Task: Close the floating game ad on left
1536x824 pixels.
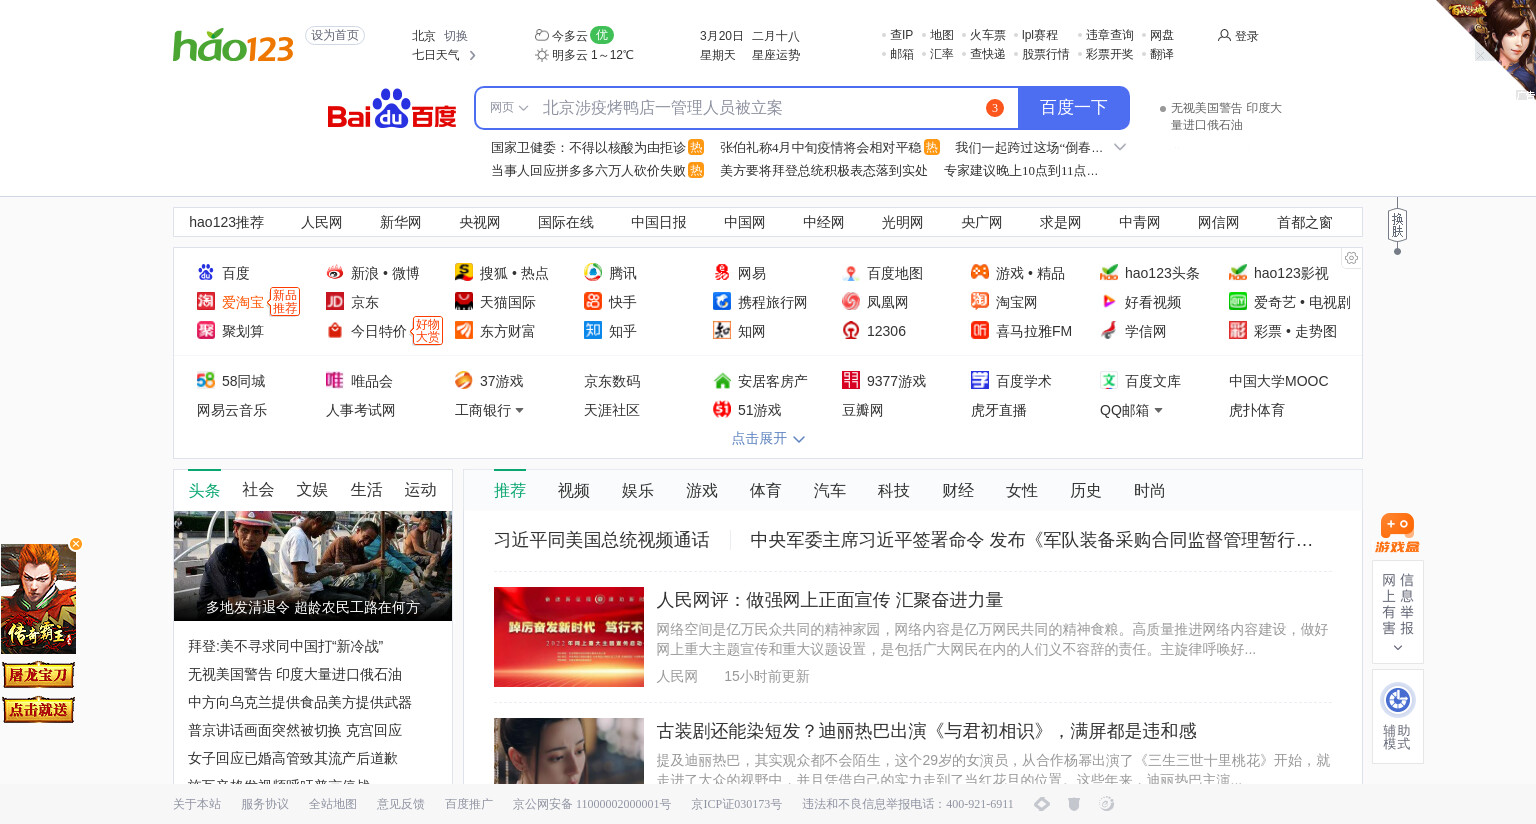Action: [x=76, y=544]
